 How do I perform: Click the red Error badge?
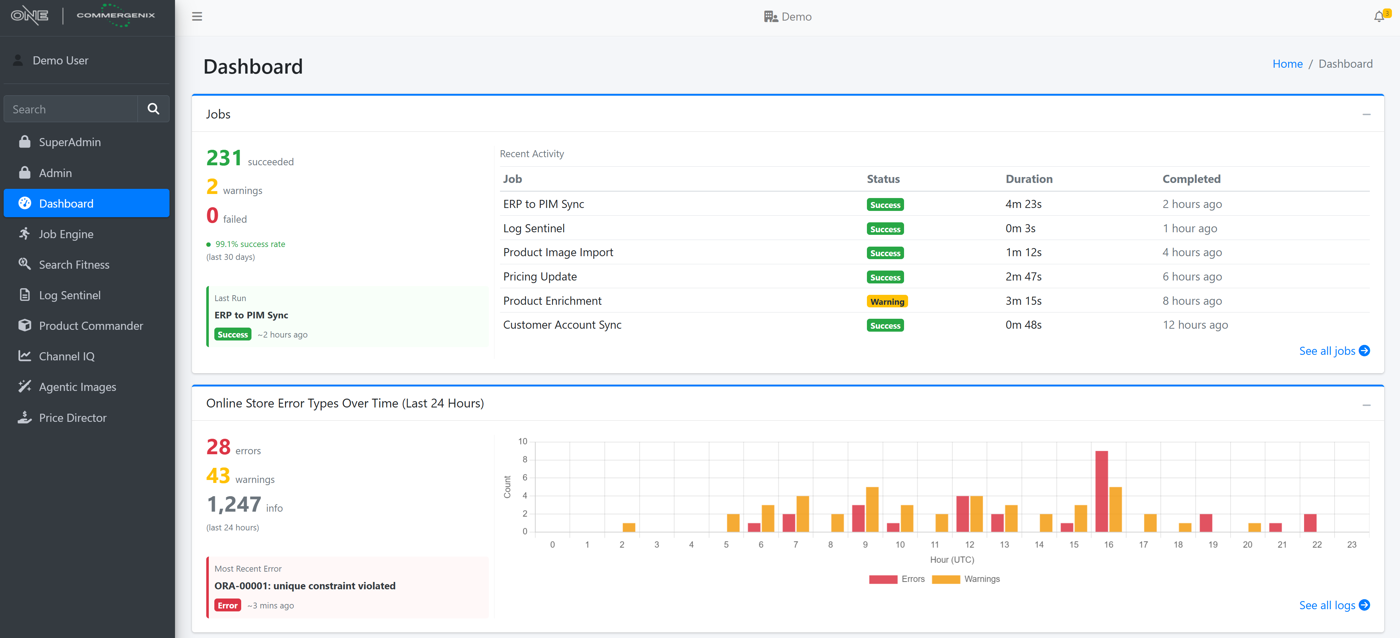click(228, 605)
